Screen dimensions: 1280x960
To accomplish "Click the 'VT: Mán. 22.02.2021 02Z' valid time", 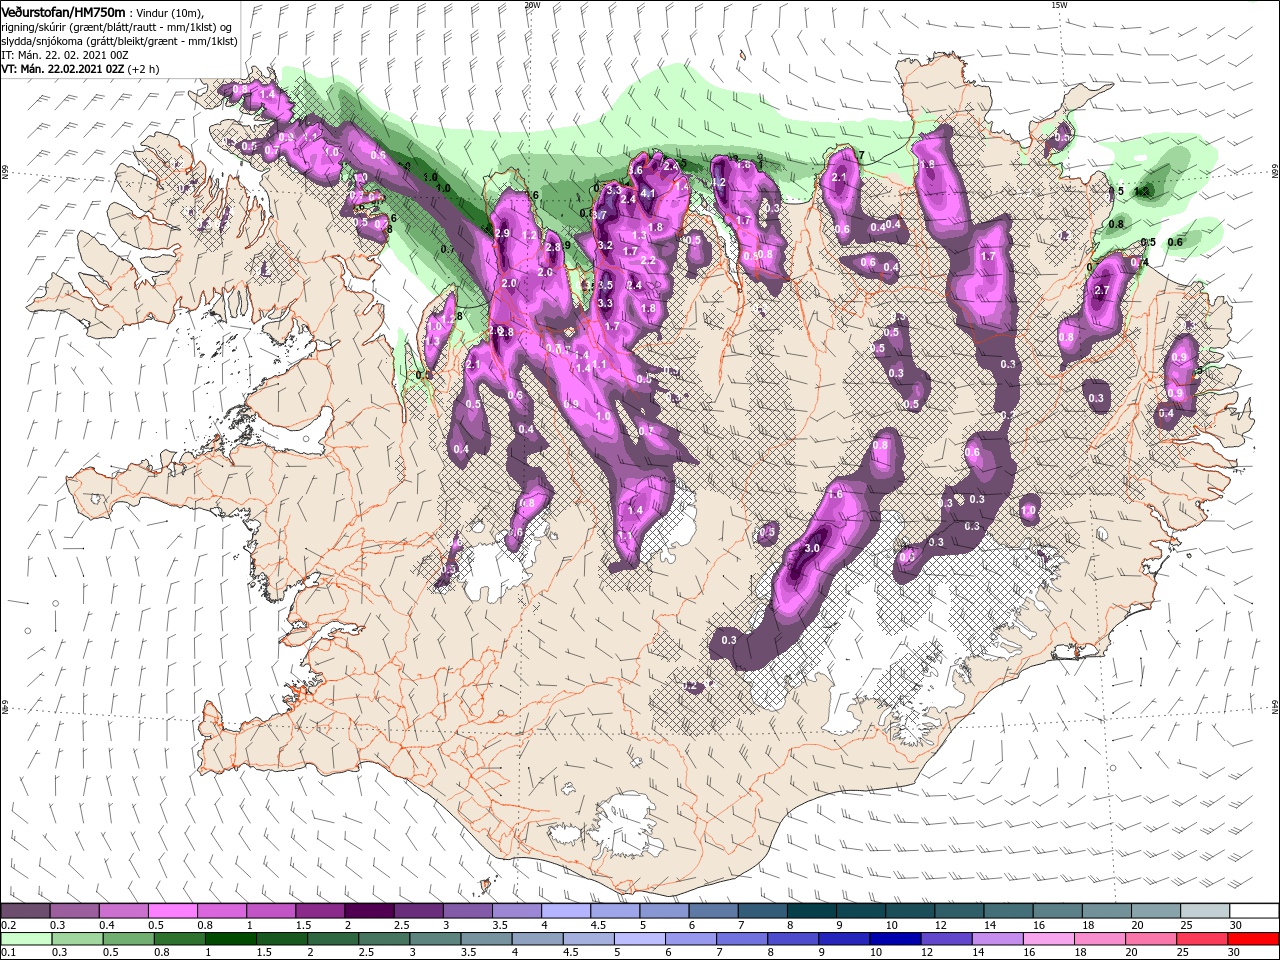I will (x=64, y=70).
